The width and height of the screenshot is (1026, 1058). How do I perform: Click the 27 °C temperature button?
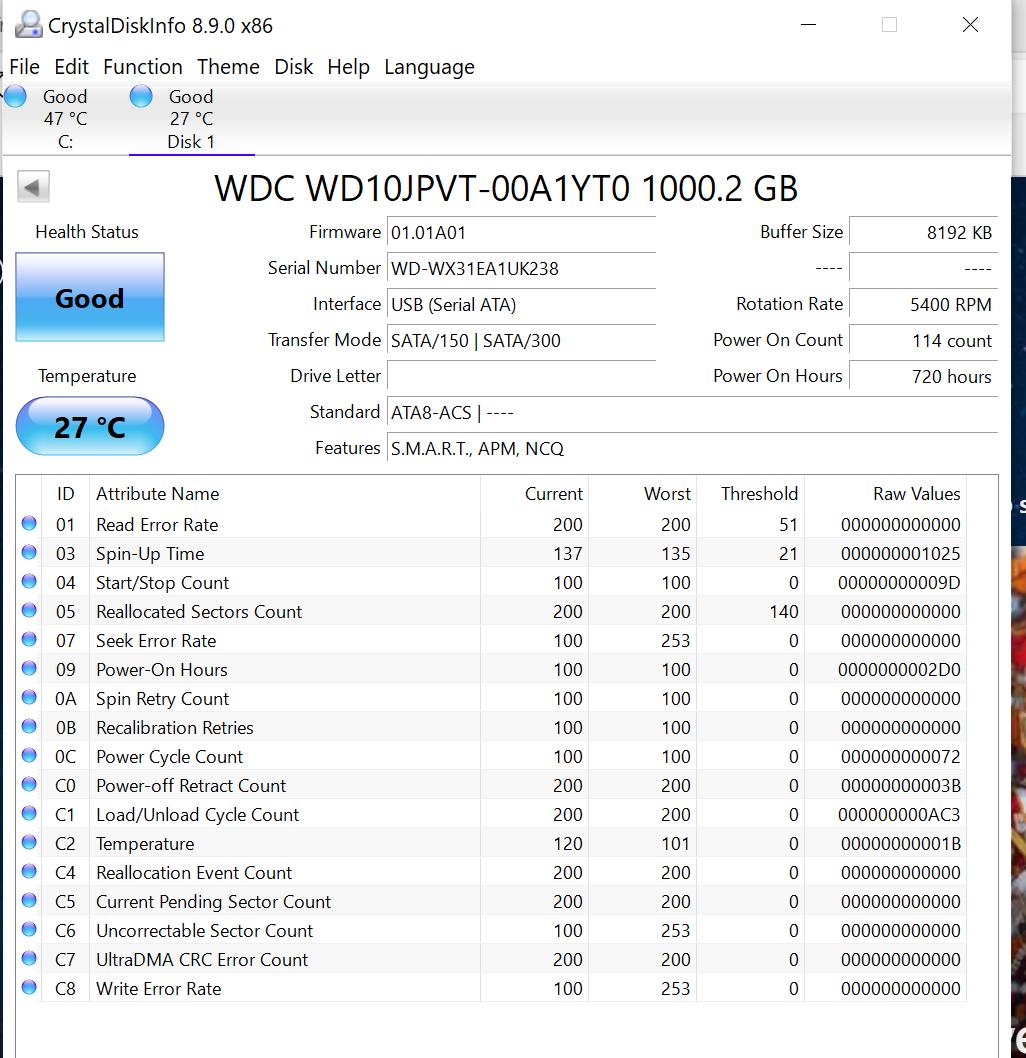90,426
